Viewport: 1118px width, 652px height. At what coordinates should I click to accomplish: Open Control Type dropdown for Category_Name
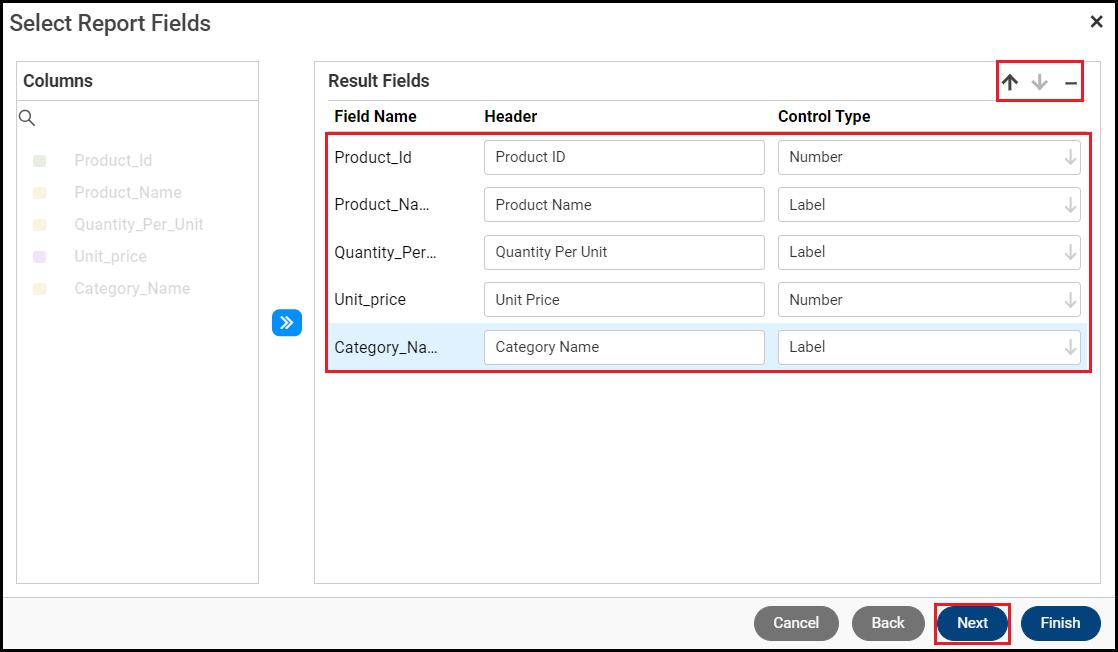coord(1070,347)
